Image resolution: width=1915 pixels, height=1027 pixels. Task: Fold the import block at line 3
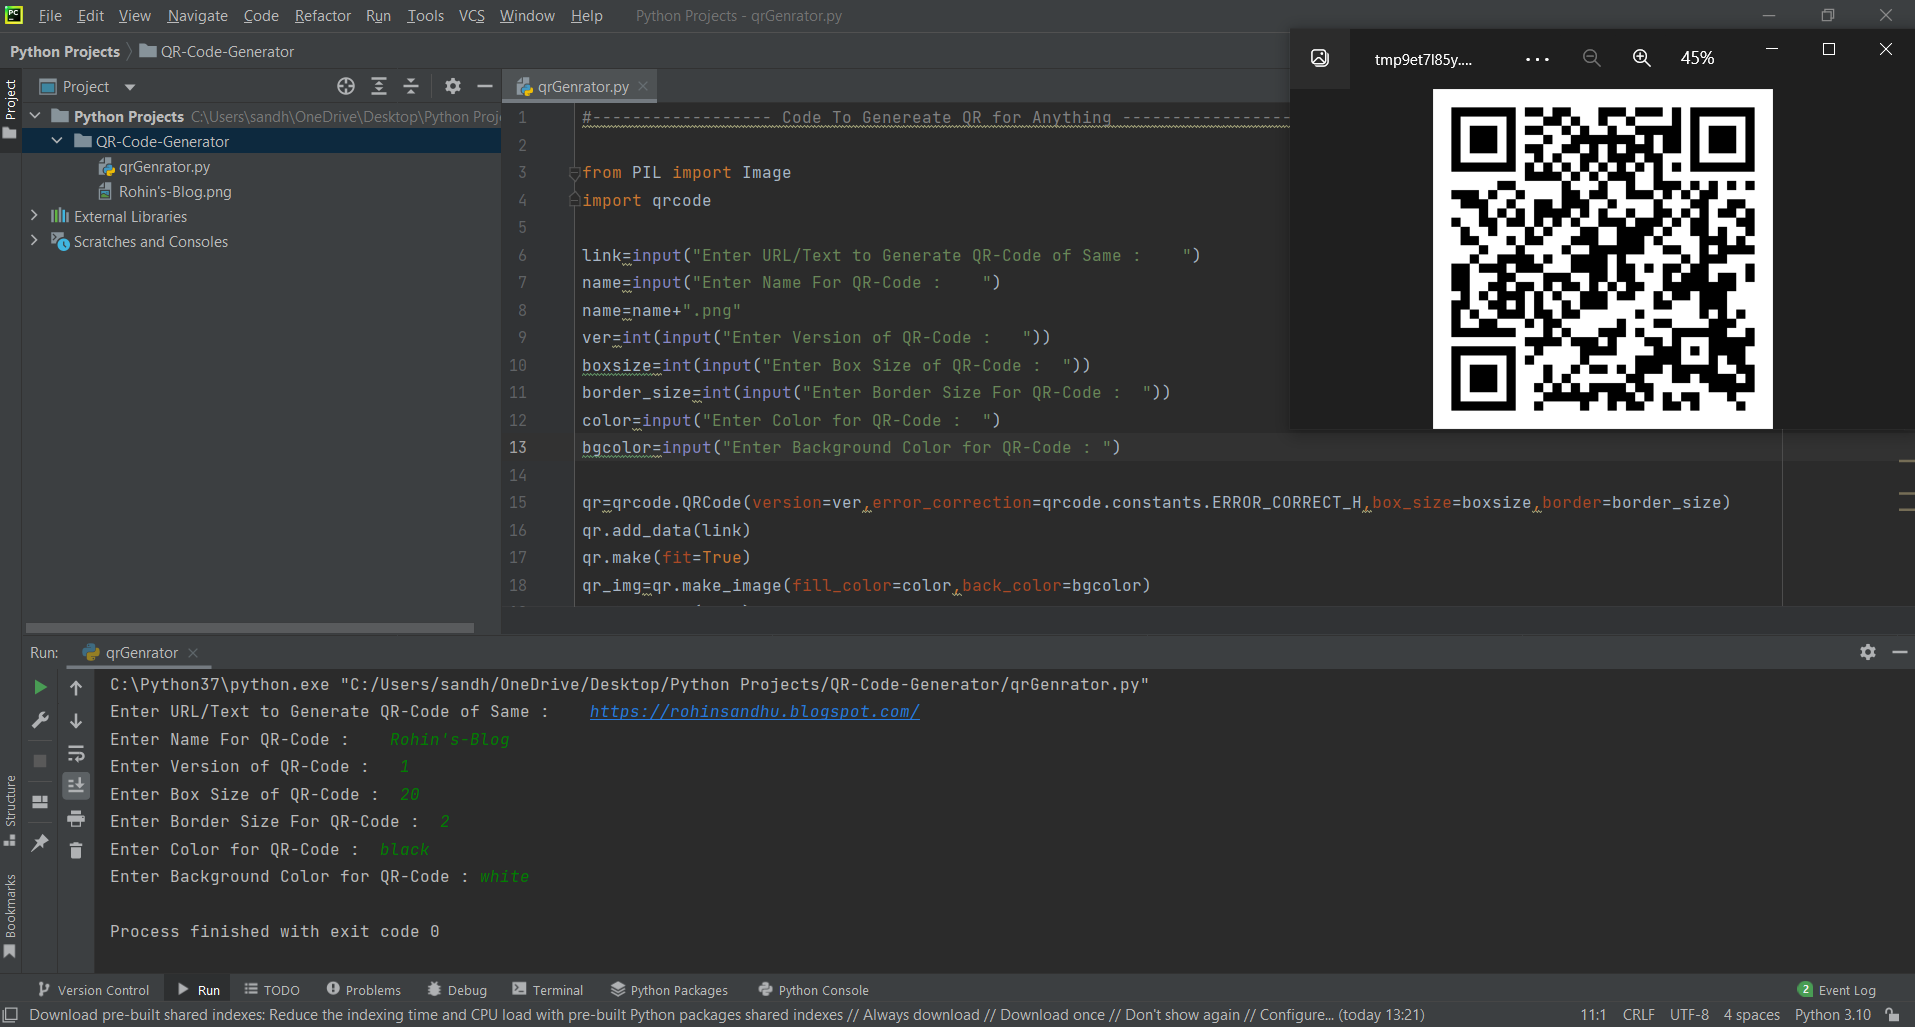(575, 173)
